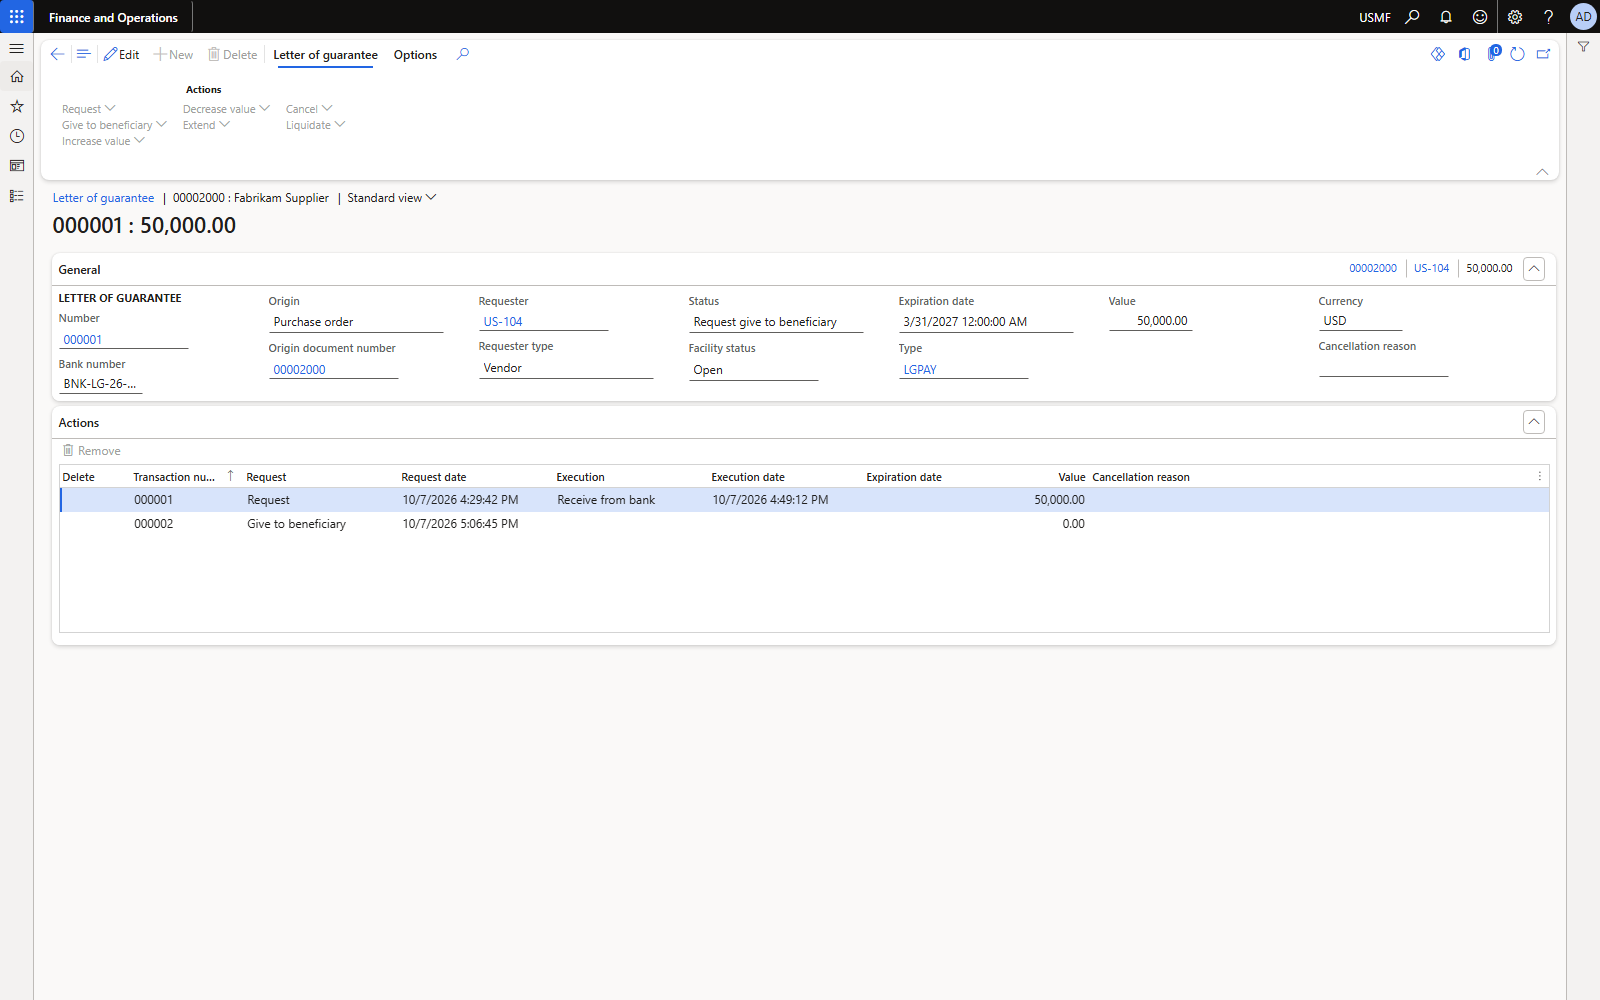Sort by Execution date column header
The width and height of the screenshot is (1600, 1000).
click(748, 477)
